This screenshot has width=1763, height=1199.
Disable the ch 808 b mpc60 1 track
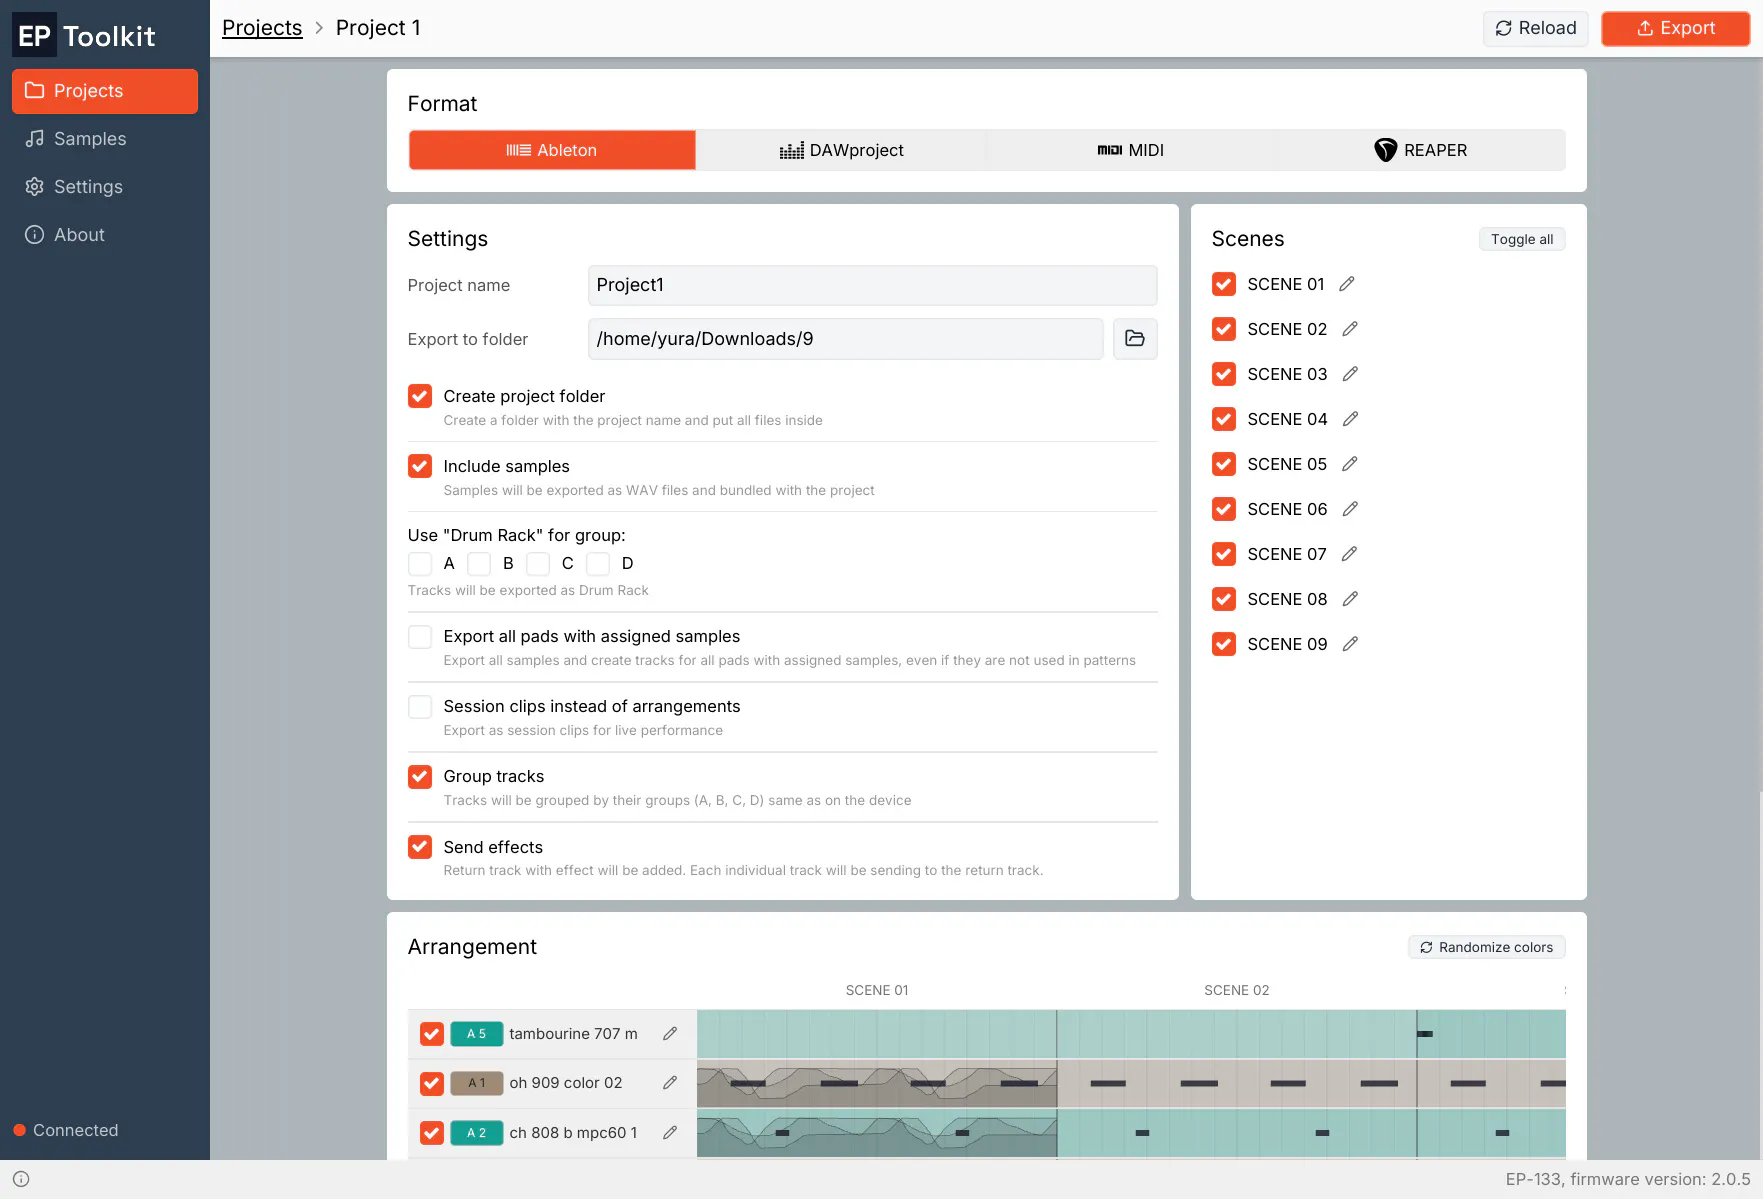coord(432,1133)
